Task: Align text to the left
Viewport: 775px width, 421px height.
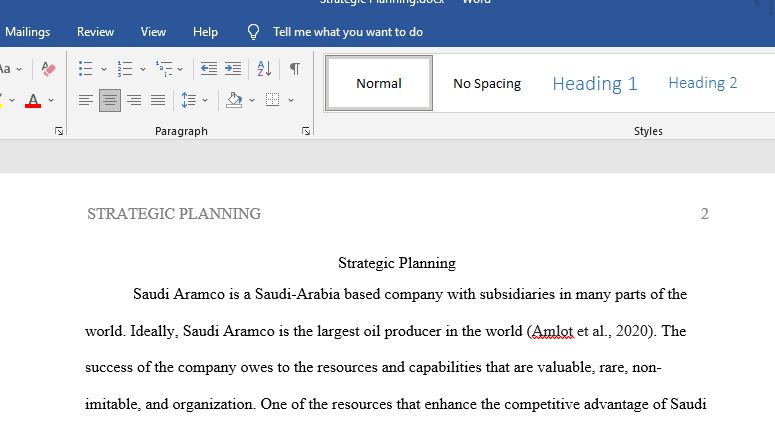Action: click(x=86, y=100)
